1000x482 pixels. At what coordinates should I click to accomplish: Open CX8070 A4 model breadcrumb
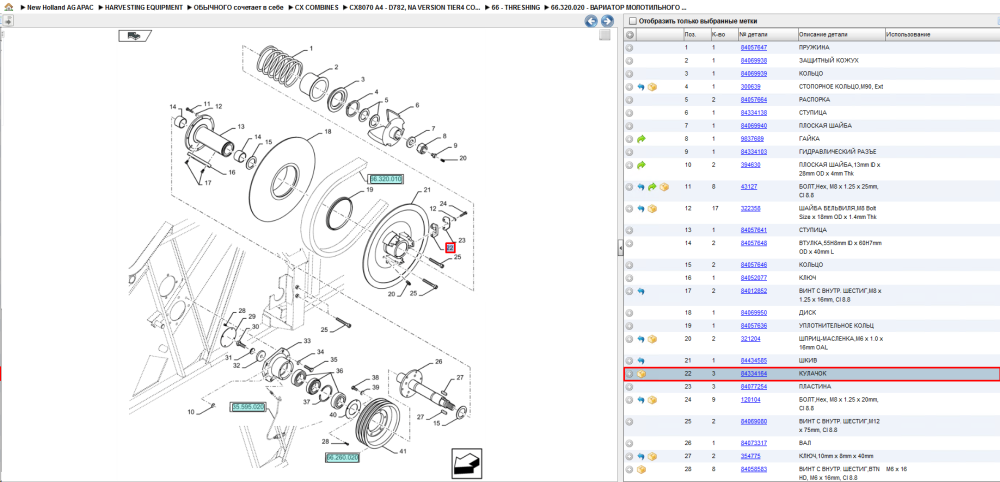tap(415, 8)
